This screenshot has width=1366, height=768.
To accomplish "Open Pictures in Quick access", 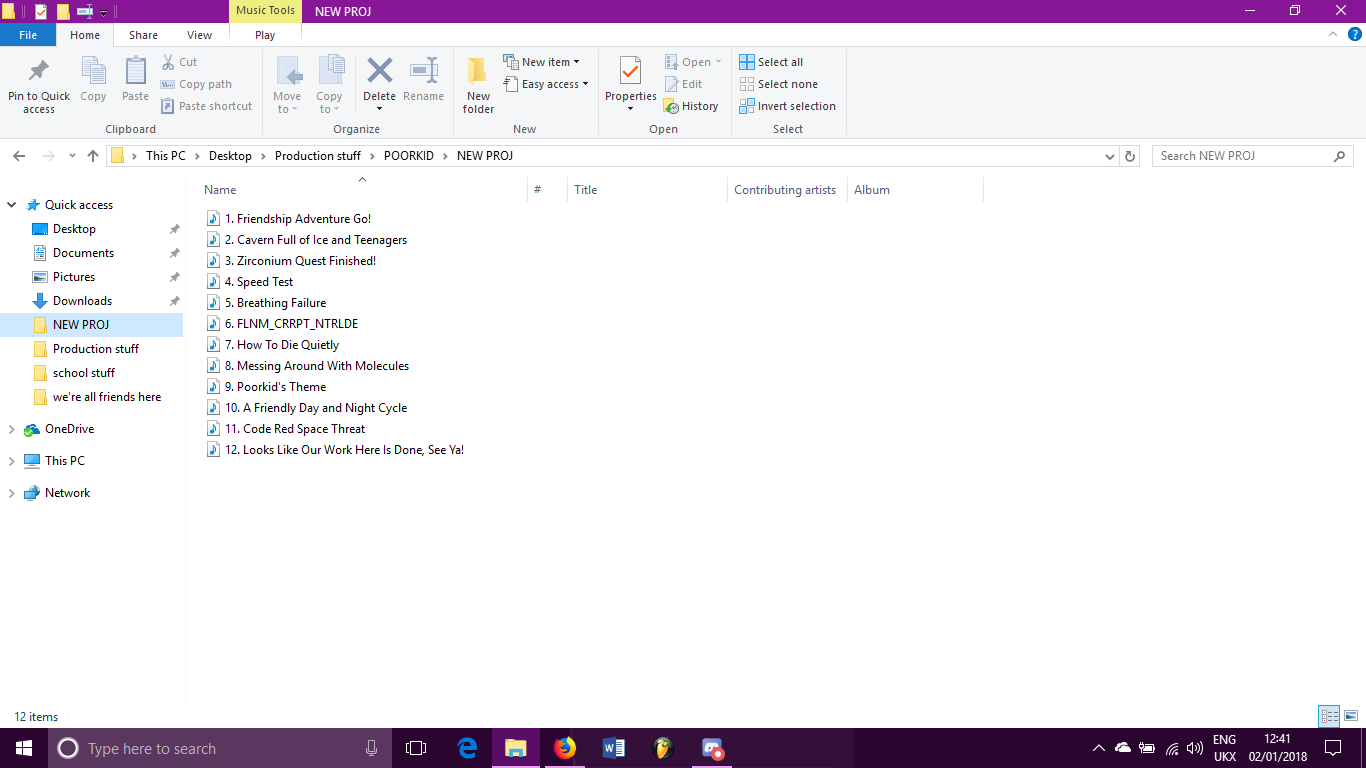I will (x=74, y=277).
